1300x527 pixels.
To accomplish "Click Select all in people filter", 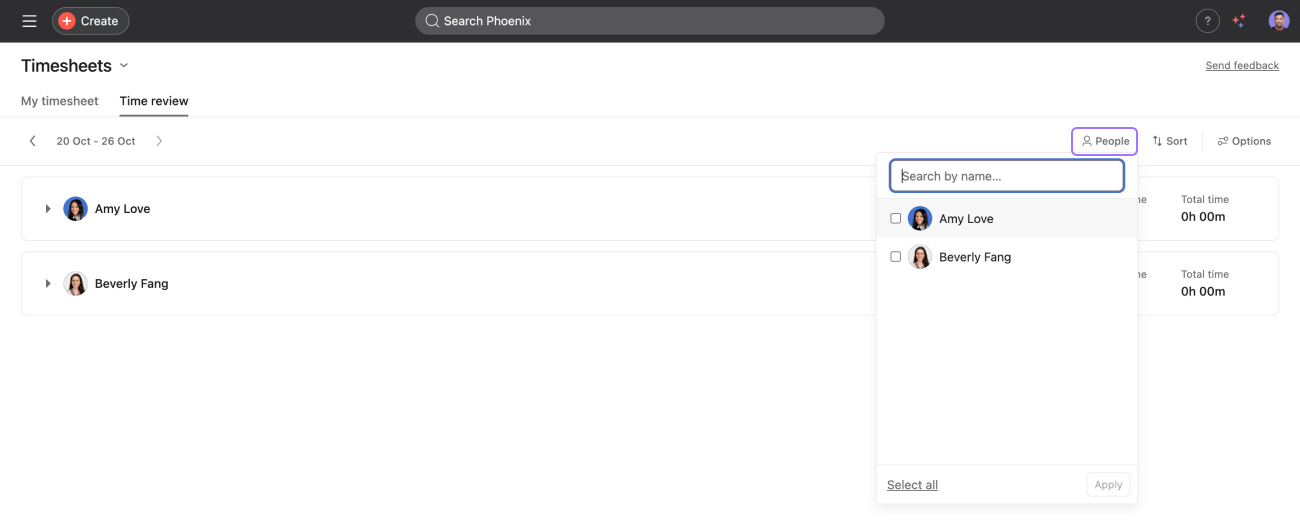I will click(912, 485).
